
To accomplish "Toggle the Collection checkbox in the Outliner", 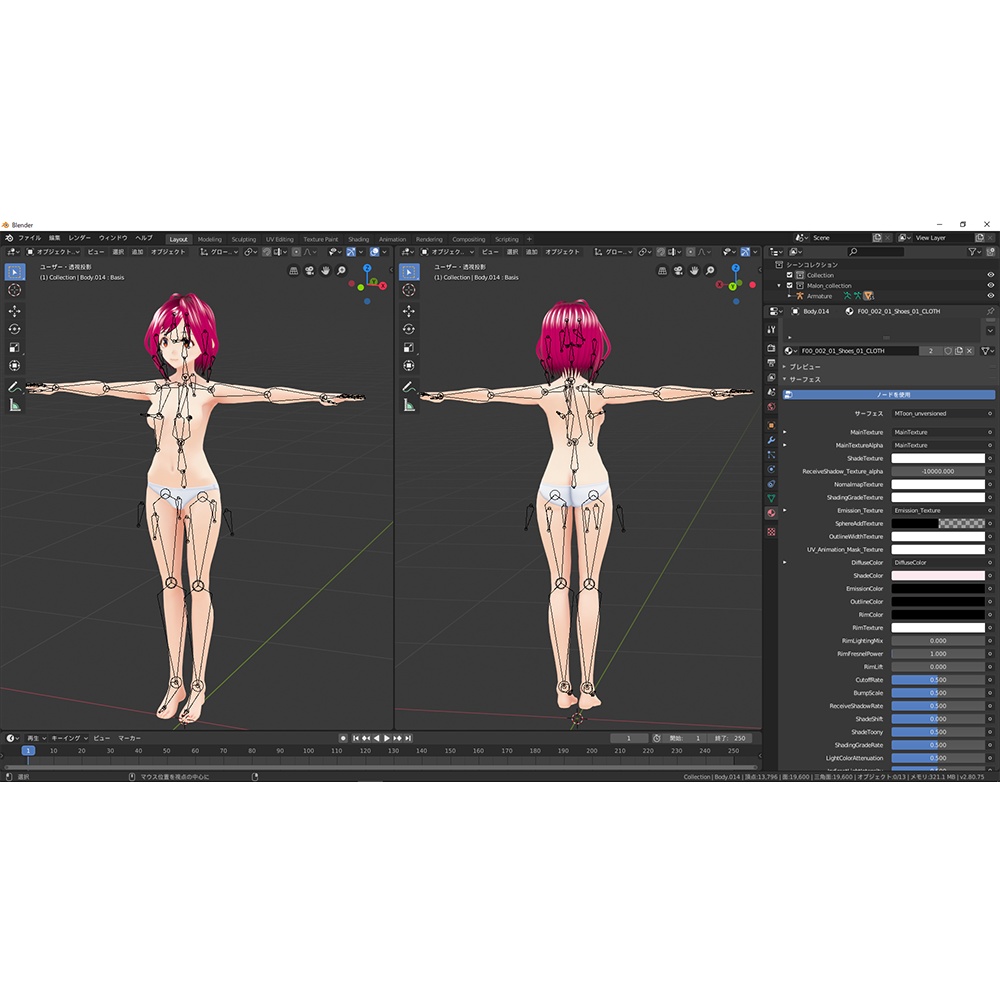I will (x=788, y=275).
